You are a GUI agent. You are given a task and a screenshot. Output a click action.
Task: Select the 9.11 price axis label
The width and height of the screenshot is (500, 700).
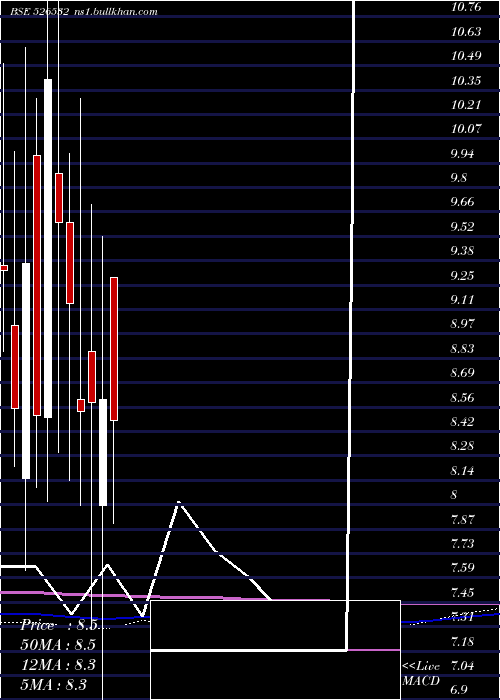[462, 299]
